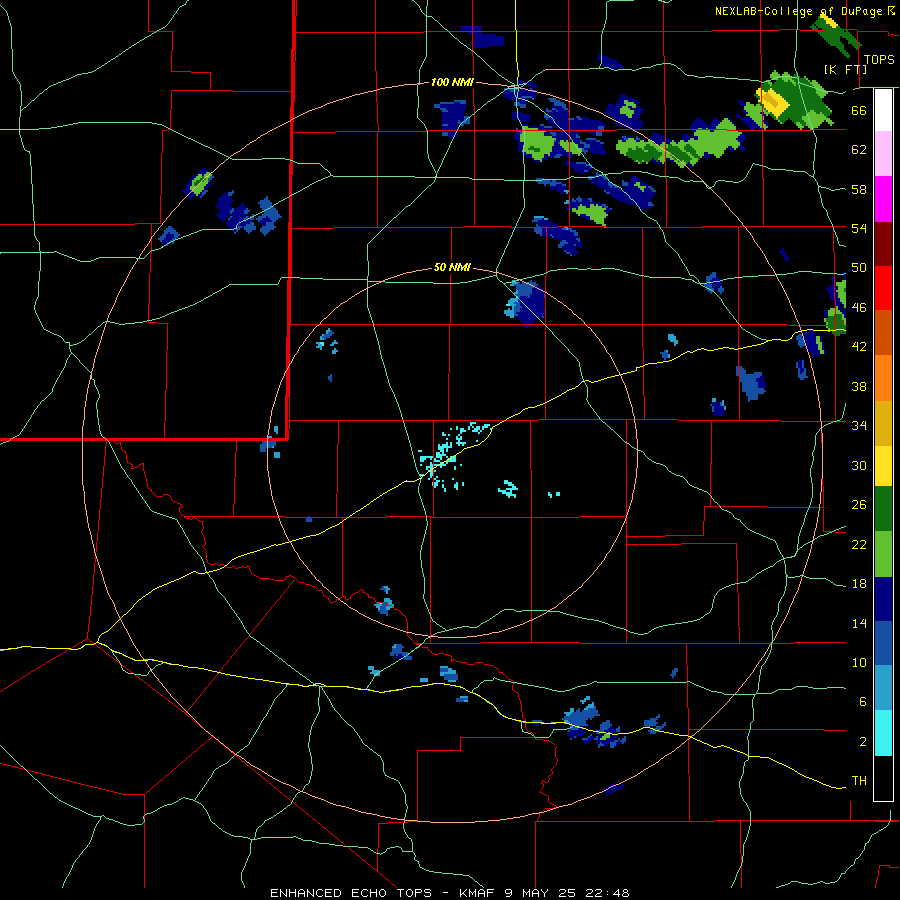This screenshot has width=900, height=900.
Task: Click the white swatch in the tops legend
Action: pyautogui.click(x=883, y=110)
